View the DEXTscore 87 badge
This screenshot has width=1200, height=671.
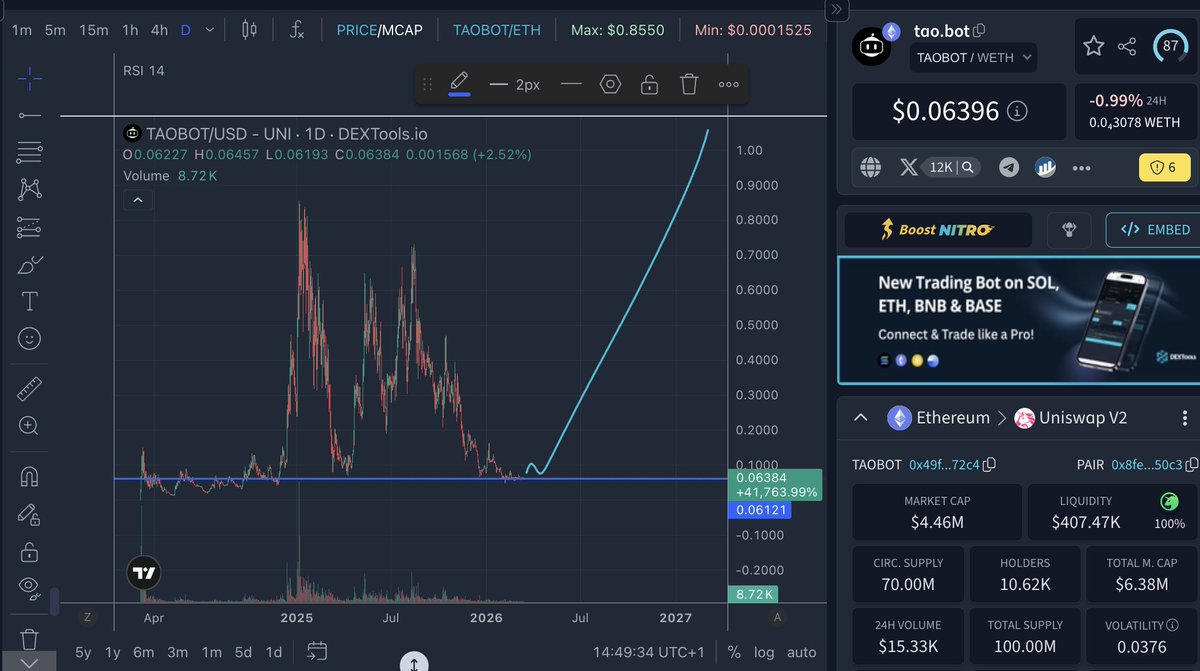1169,46
